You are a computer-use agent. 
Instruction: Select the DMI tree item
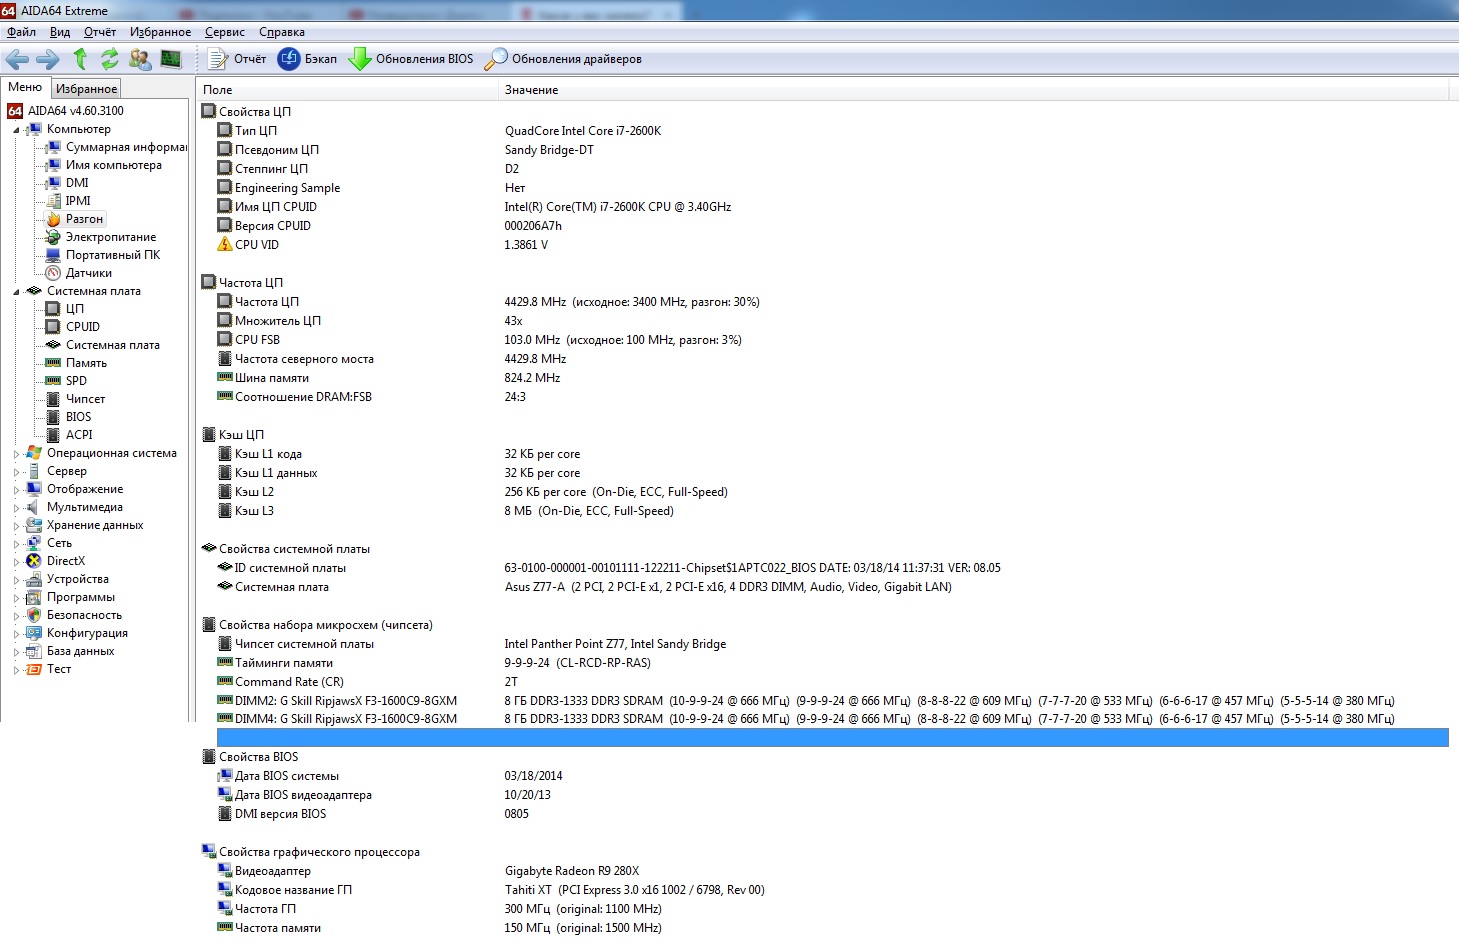(77, 183)
